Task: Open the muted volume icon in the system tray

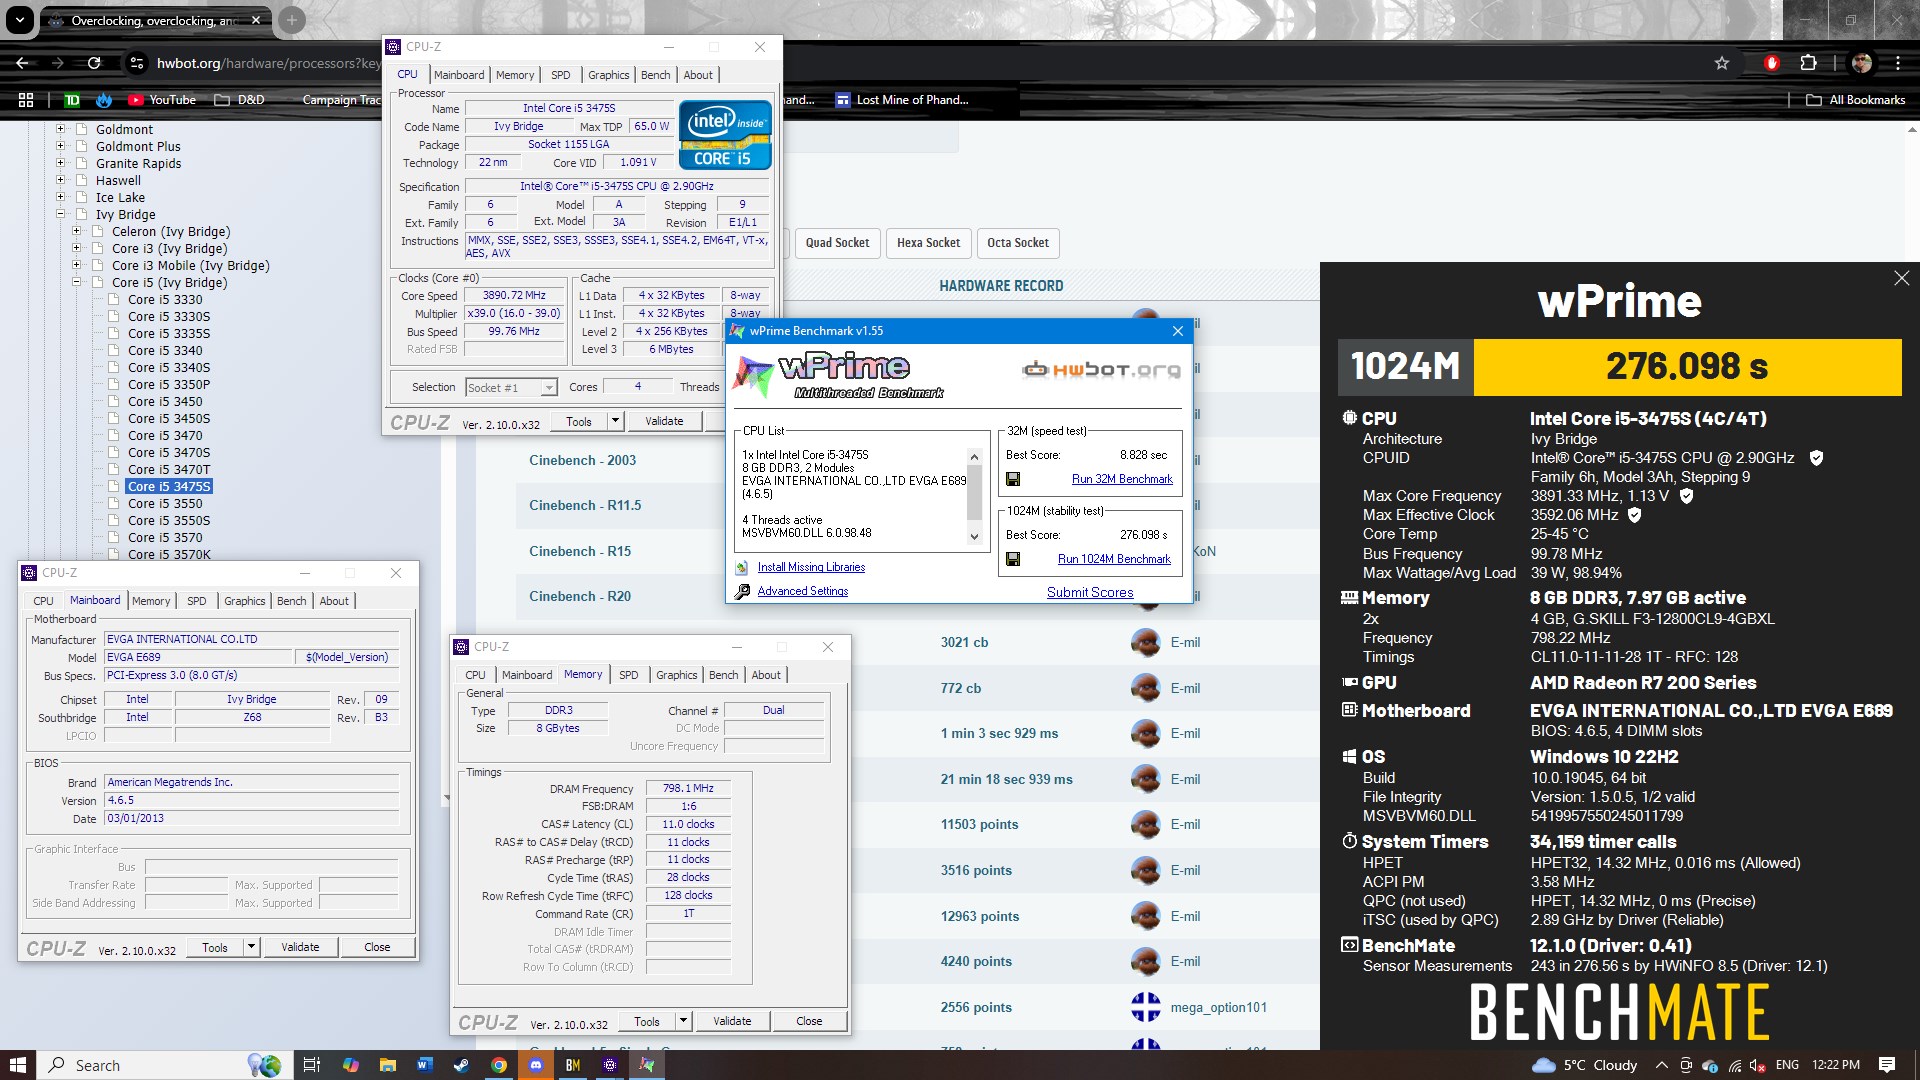Action: point(1758,1065)
